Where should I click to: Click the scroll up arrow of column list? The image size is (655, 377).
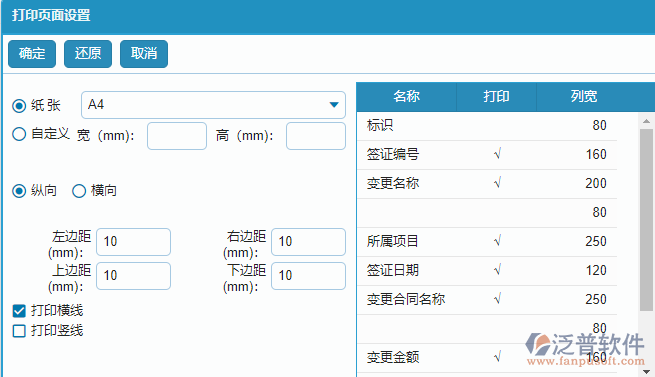(646, 121)
